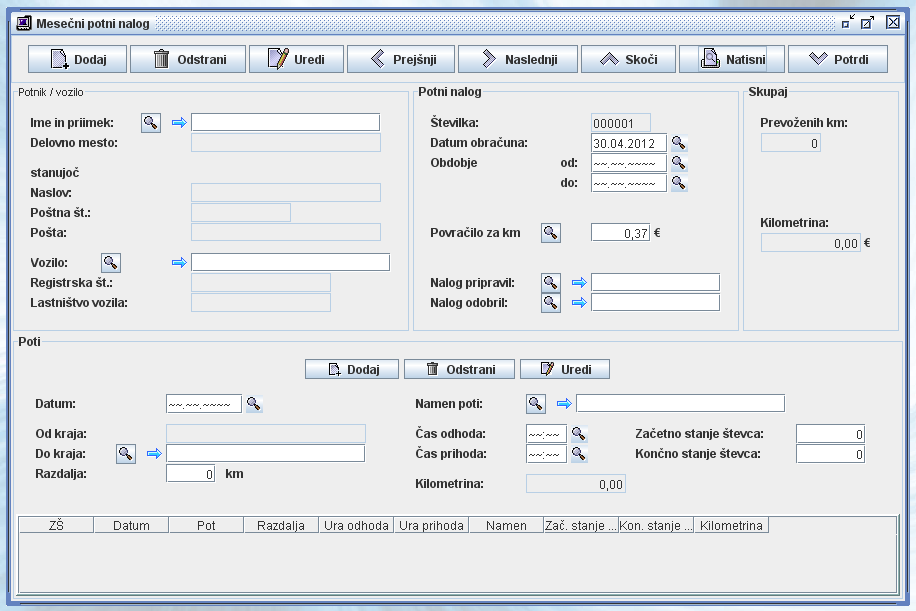Click the time picker icon for Čas prihoda
Screen dimensions: 916x611
click(578, 454)
